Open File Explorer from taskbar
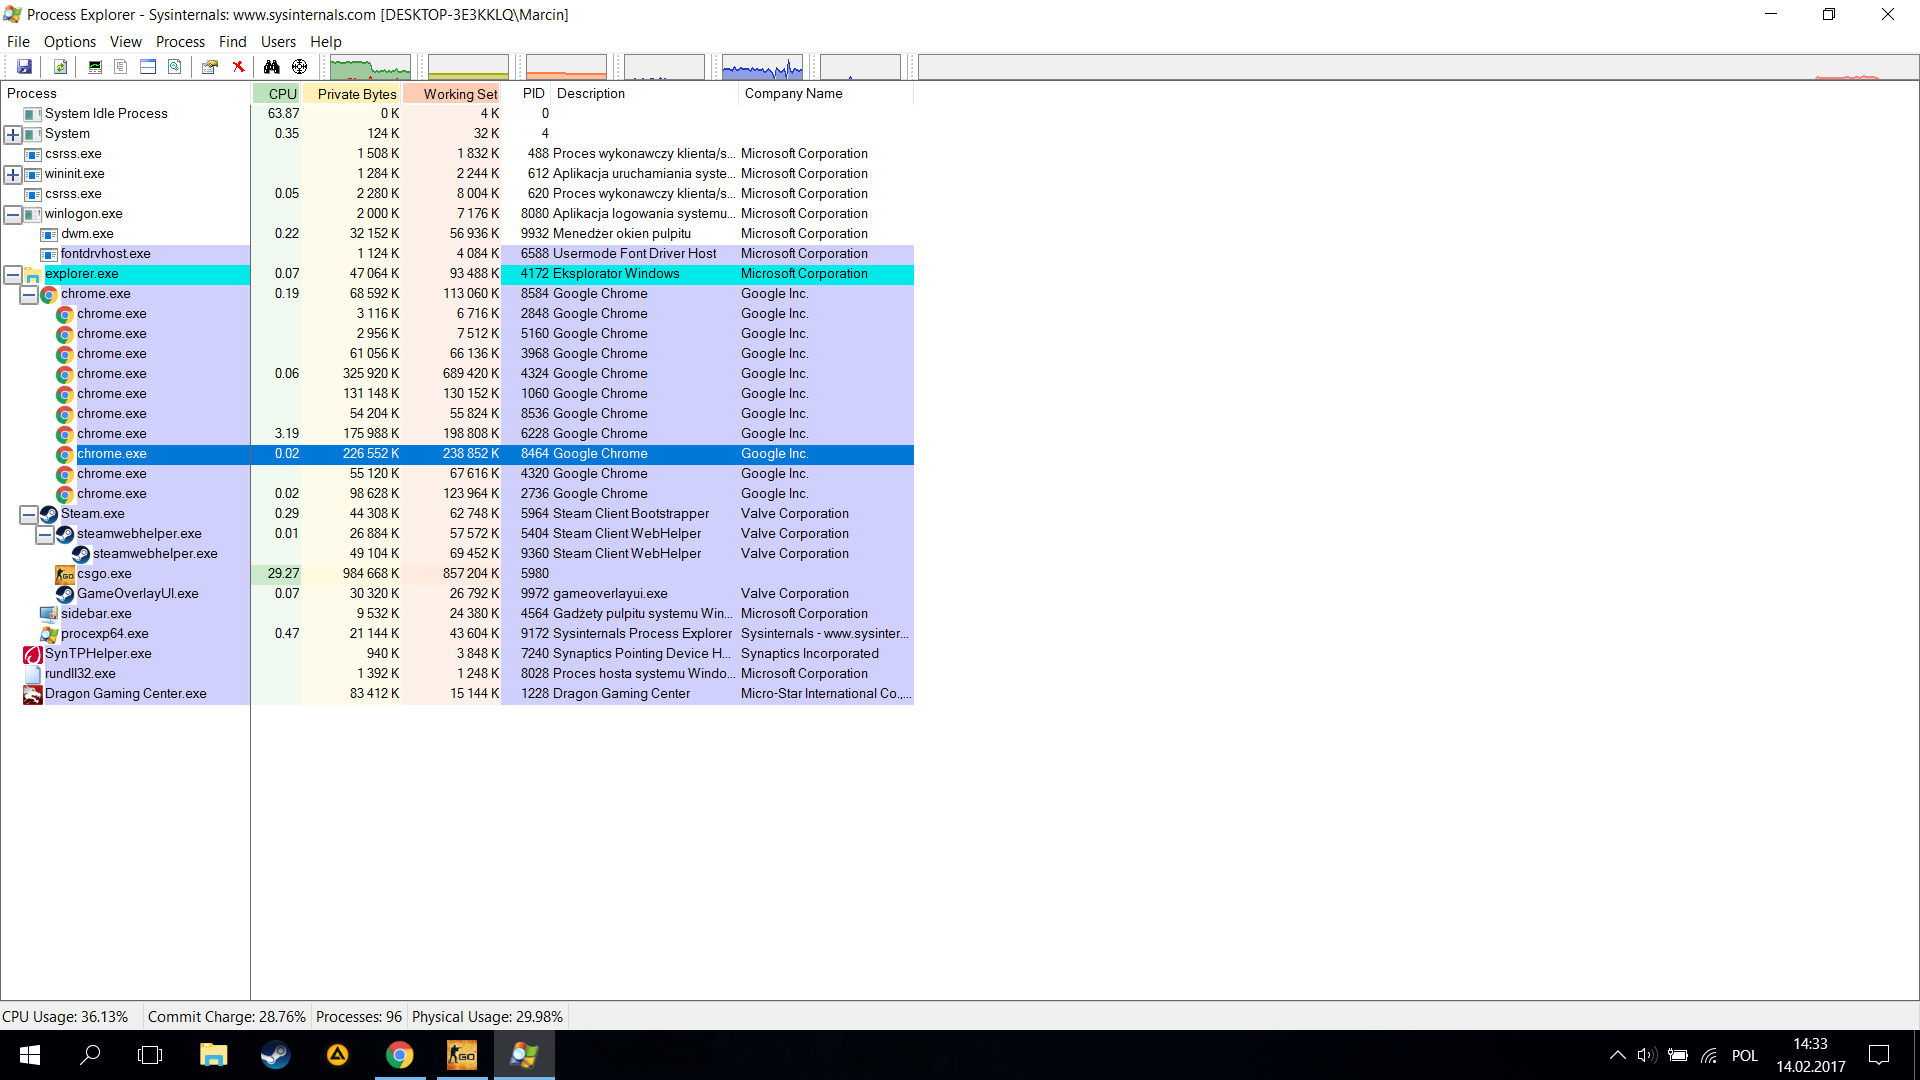 tap(213, 1055)
